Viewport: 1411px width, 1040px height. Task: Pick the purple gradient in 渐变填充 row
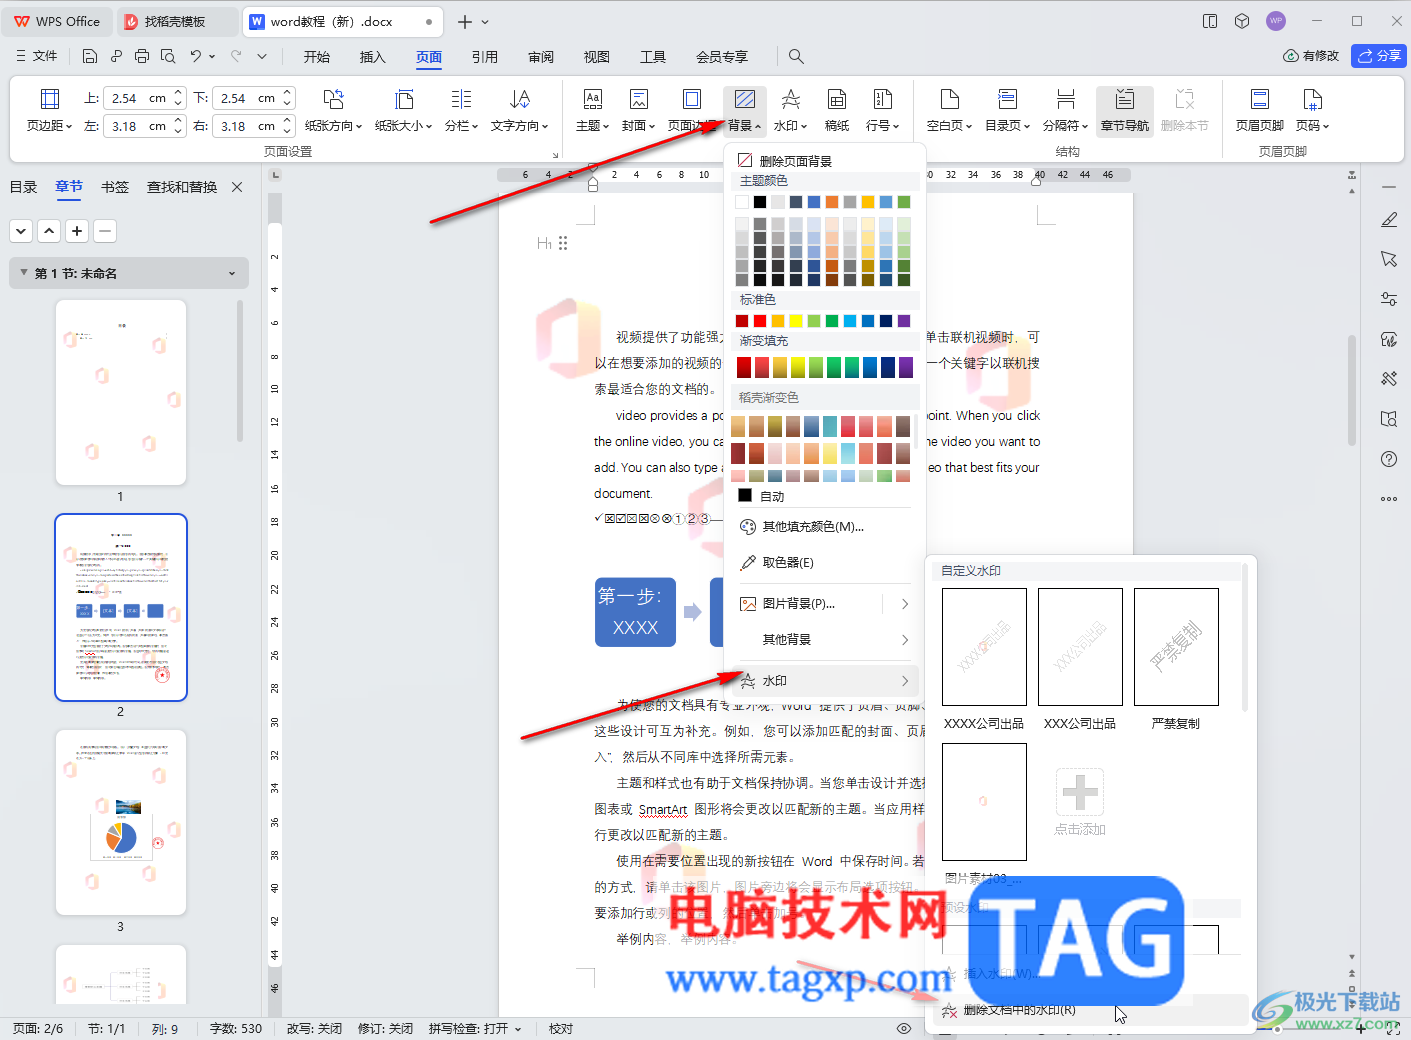pyautogui.click(x=906, y=367)
